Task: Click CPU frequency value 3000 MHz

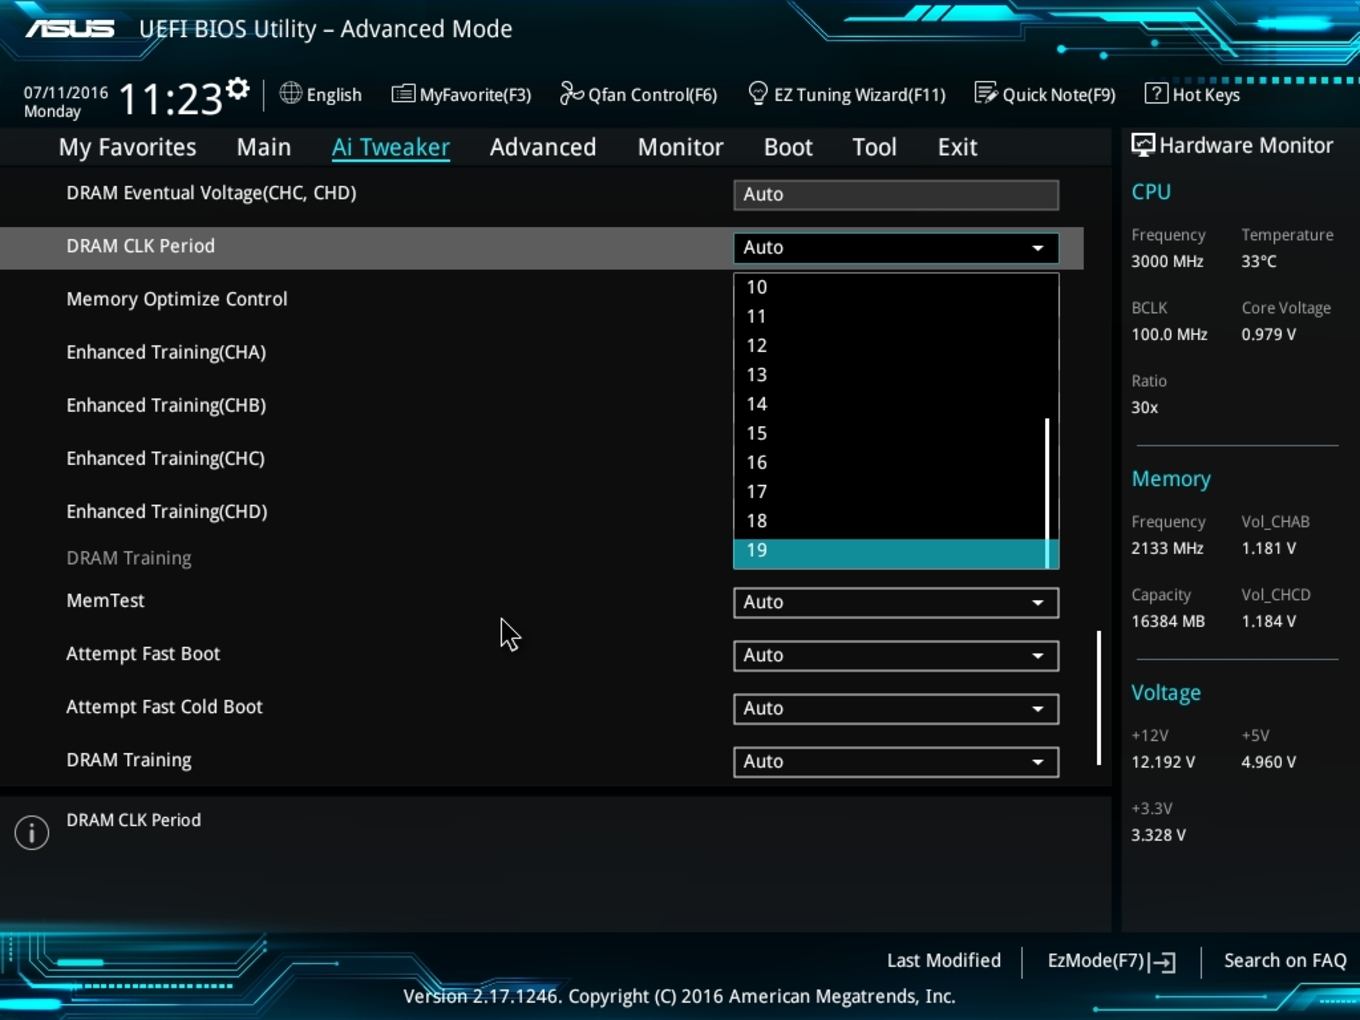Action: tap(1167, 261)
